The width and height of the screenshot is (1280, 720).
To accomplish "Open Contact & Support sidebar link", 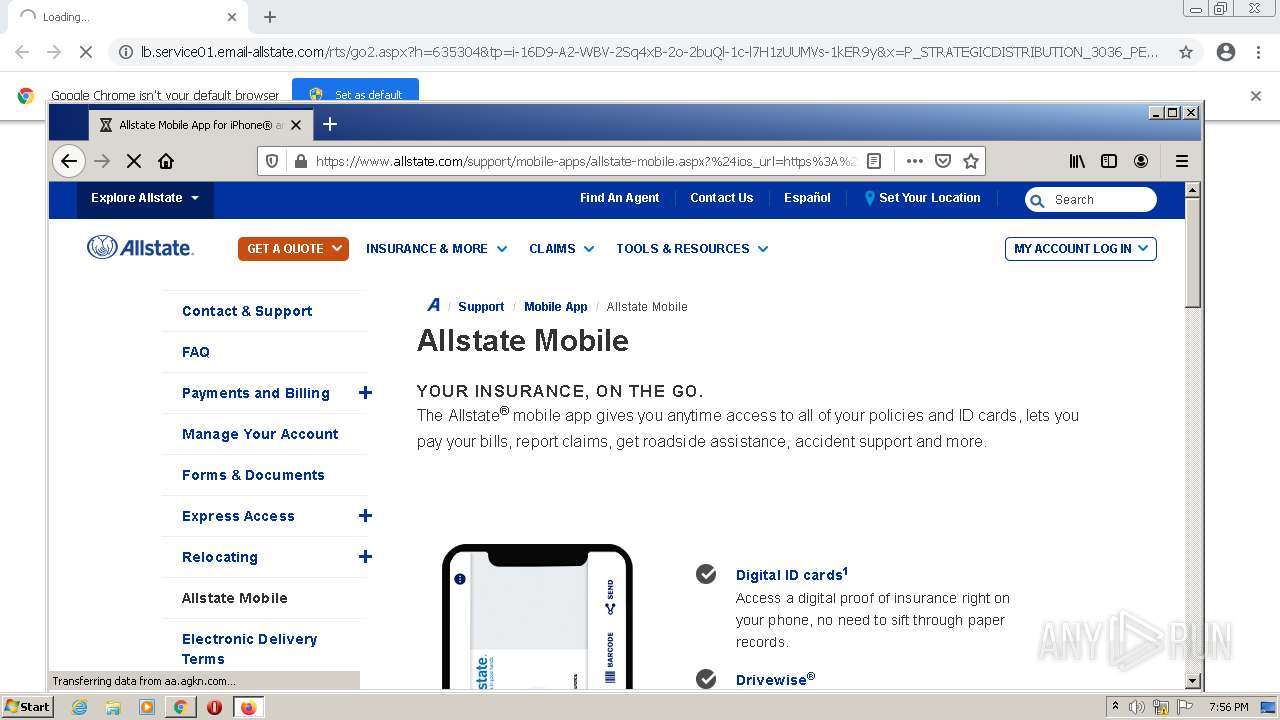I will [247, 311].
